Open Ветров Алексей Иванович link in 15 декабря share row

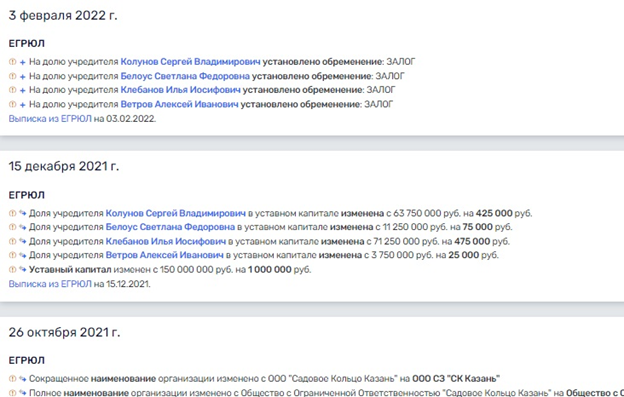[165, 255]
